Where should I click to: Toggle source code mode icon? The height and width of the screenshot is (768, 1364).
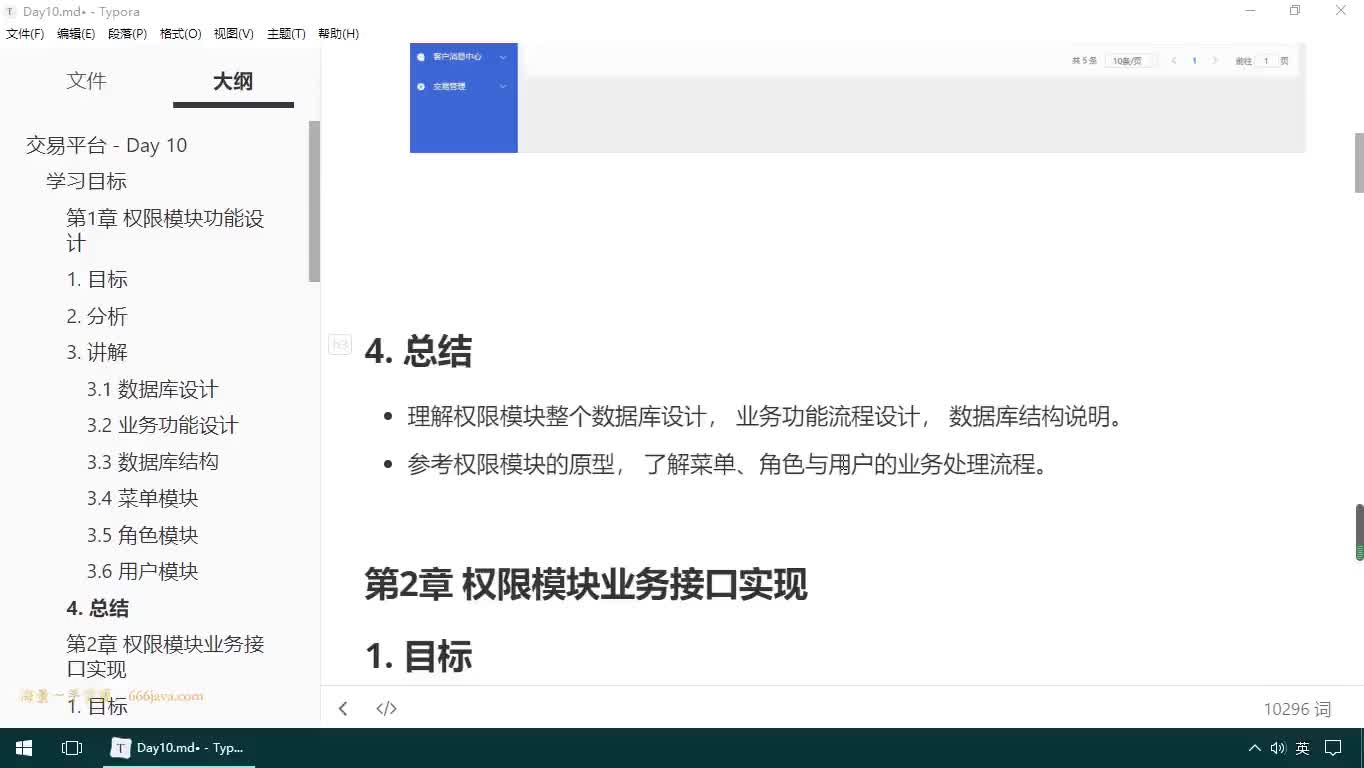click(x=387, y=708)
